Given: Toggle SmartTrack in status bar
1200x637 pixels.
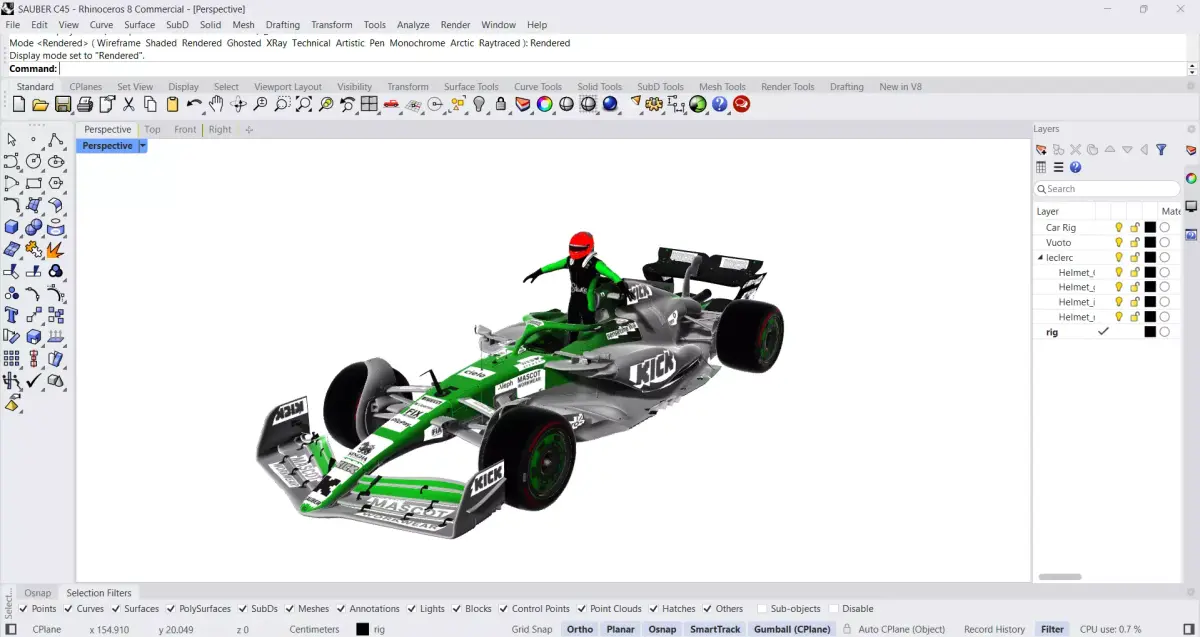Looking at the screenshot, I should point(715,629).
